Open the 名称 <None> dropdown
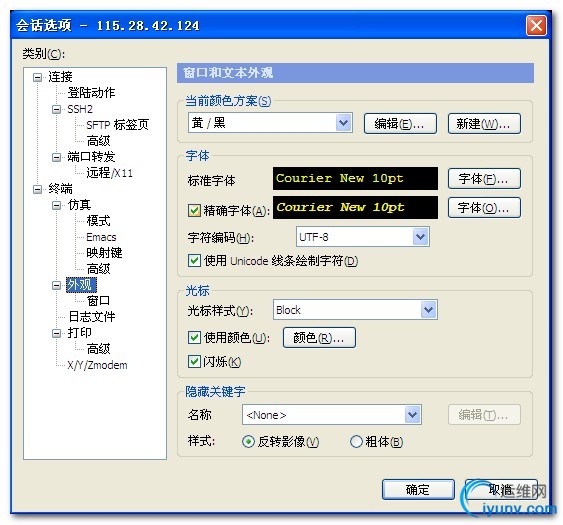This screenshot has width=563, height=525. tap(413, 415)
